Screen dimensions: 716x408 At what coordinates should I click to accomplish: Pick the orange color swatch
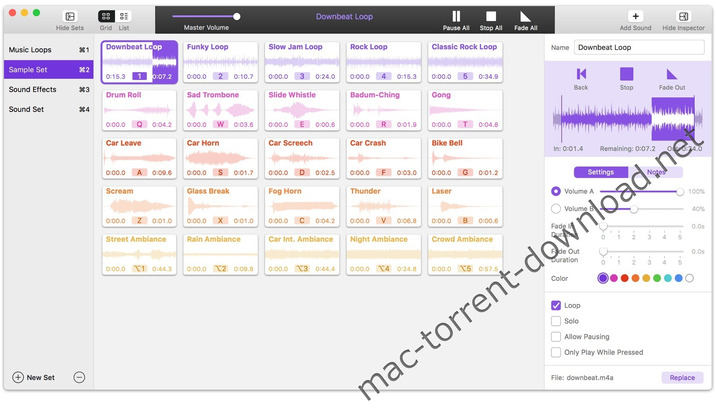(x=635, y=278)
